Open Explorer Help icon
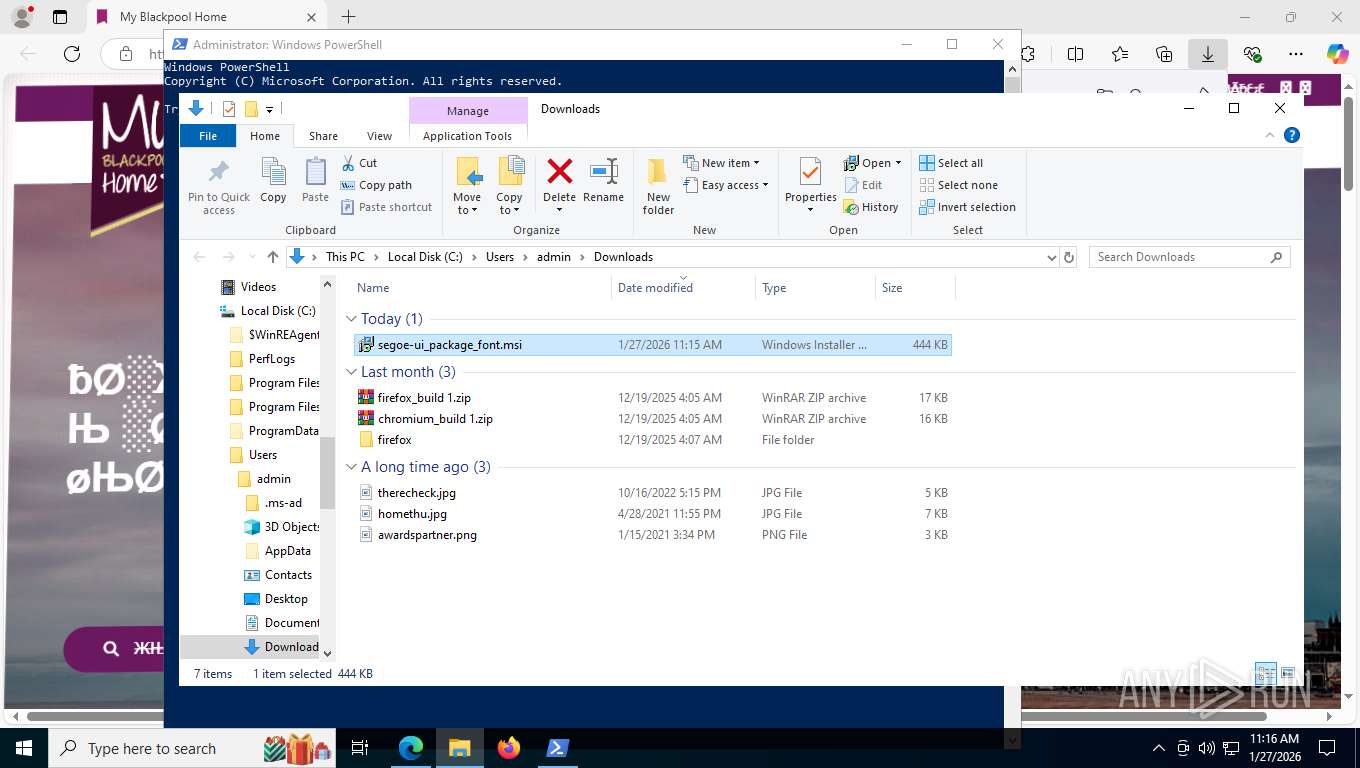This screenshot has width=1360, height=768. [x=1292, y=135]
